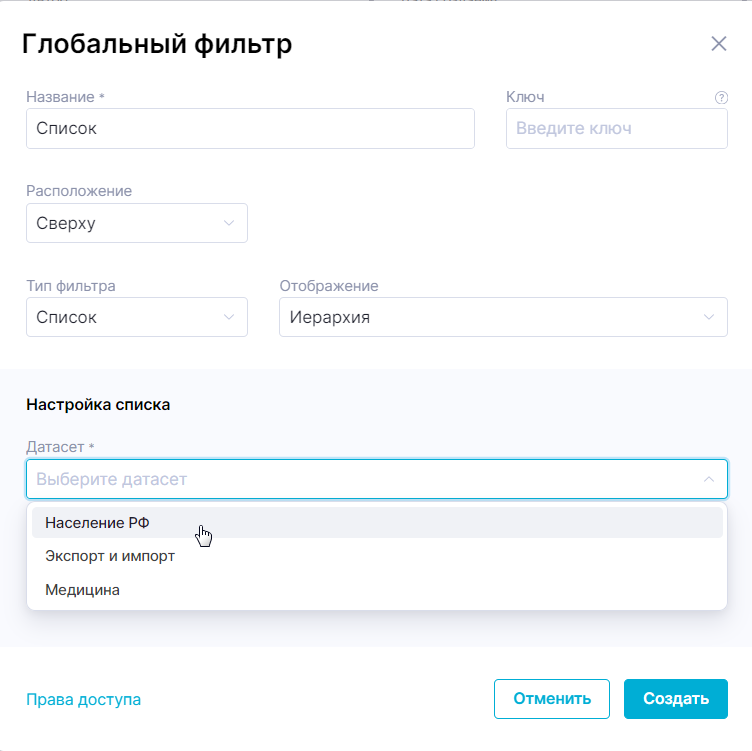Click the chevron arrow in the Расположение field
Screen dimensions: 752x751
[x=229, y=223]
